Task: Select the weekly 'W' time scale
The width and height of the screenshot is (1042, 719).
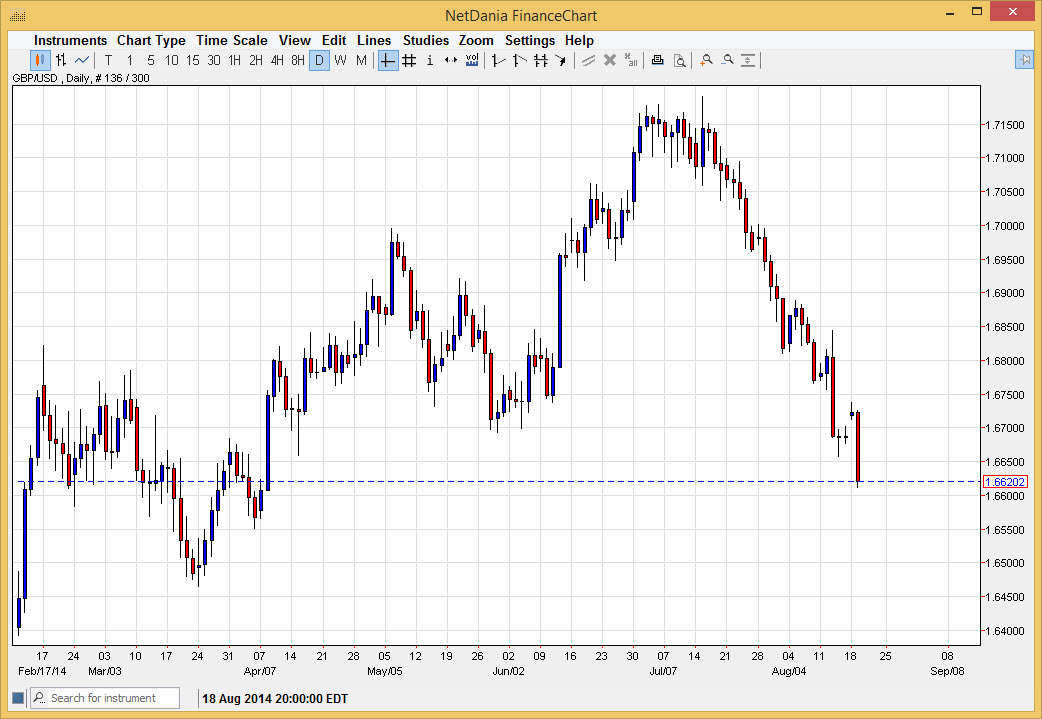Action: pos(340,60)
